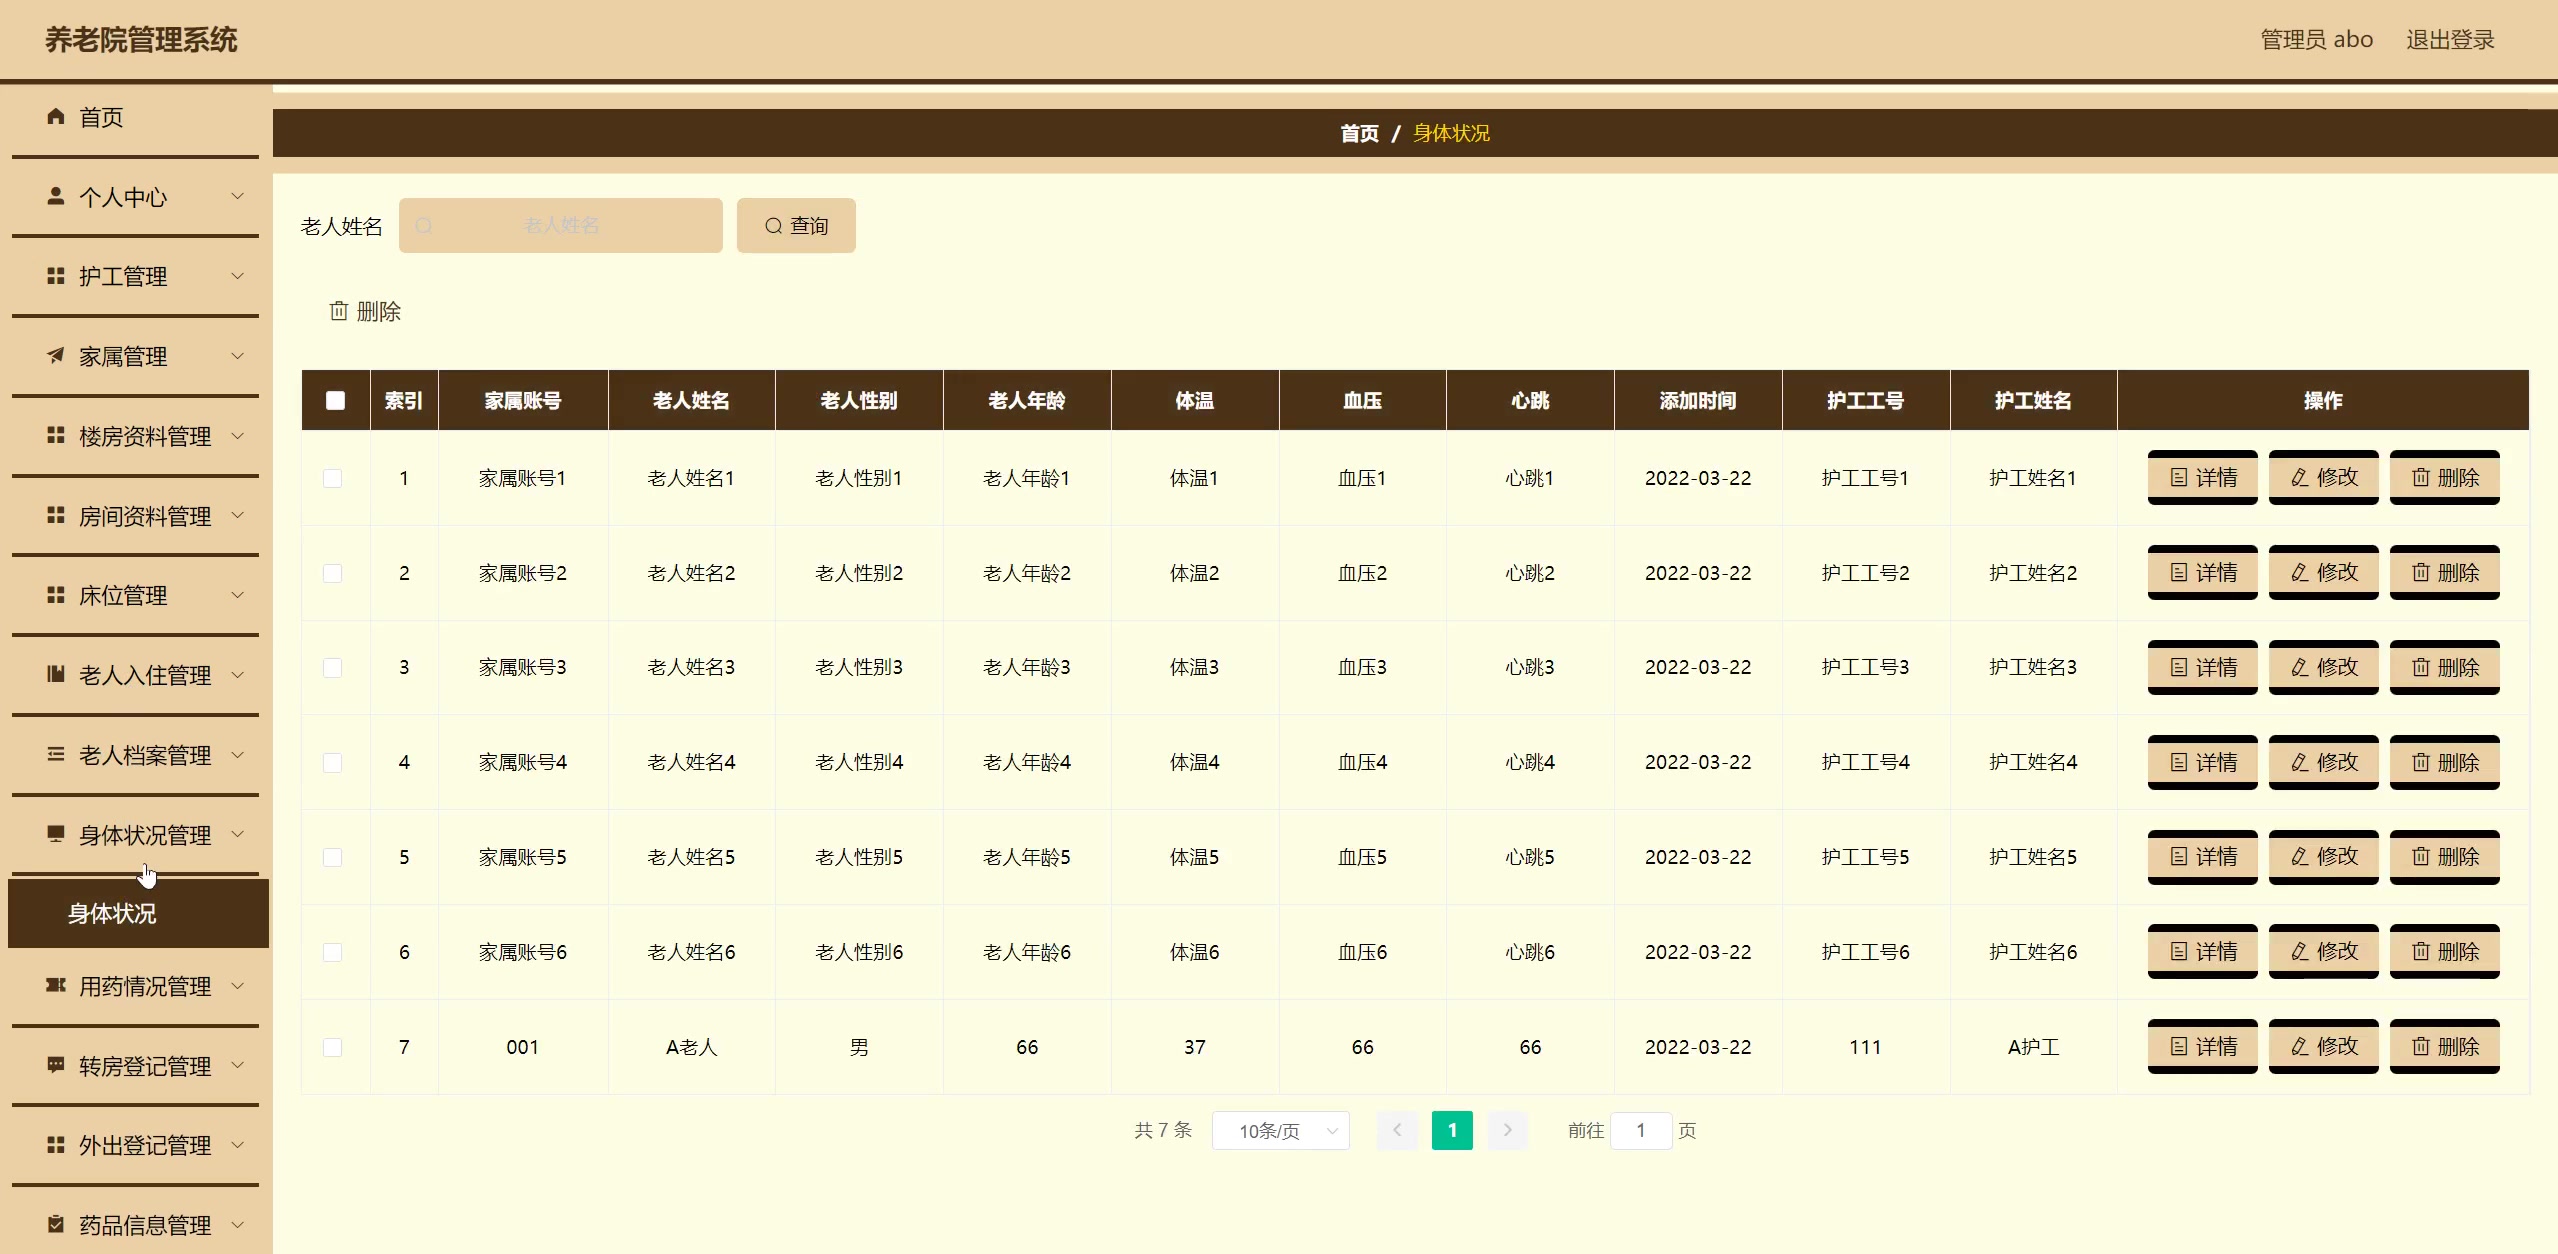The width and height of the screenshot is (2558, 1254).
Task: Click the 查询 search button
Action: pos(796,226)
